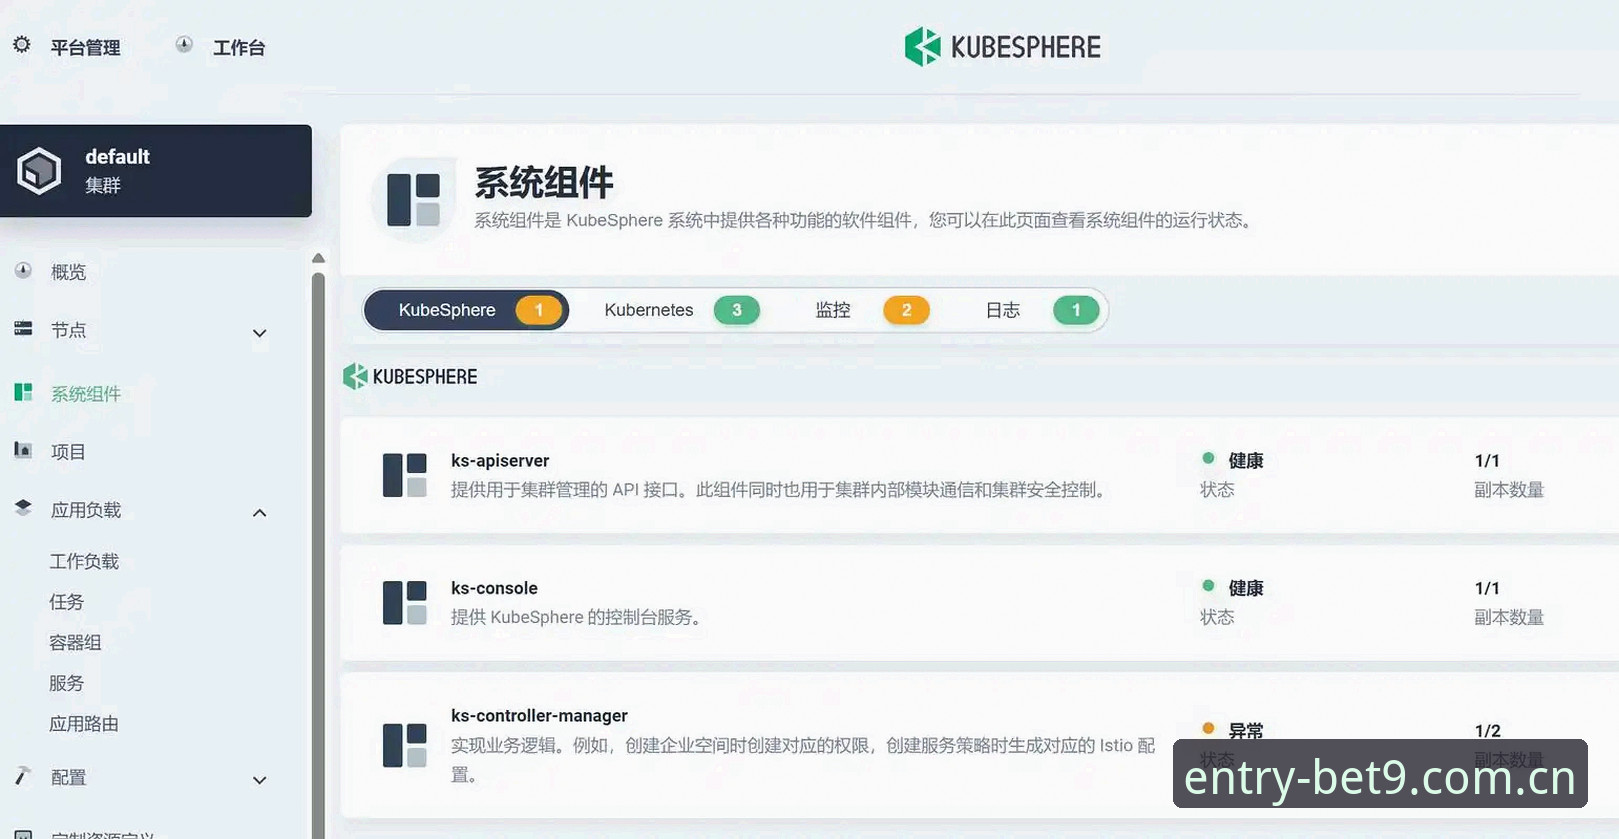
Task: Click the 系统组件 sidebar icon
Action: click(23, 392)
